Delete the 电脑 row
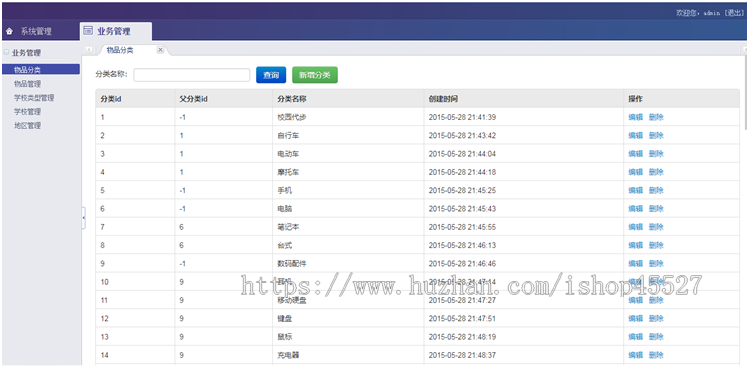 [656, 208]
